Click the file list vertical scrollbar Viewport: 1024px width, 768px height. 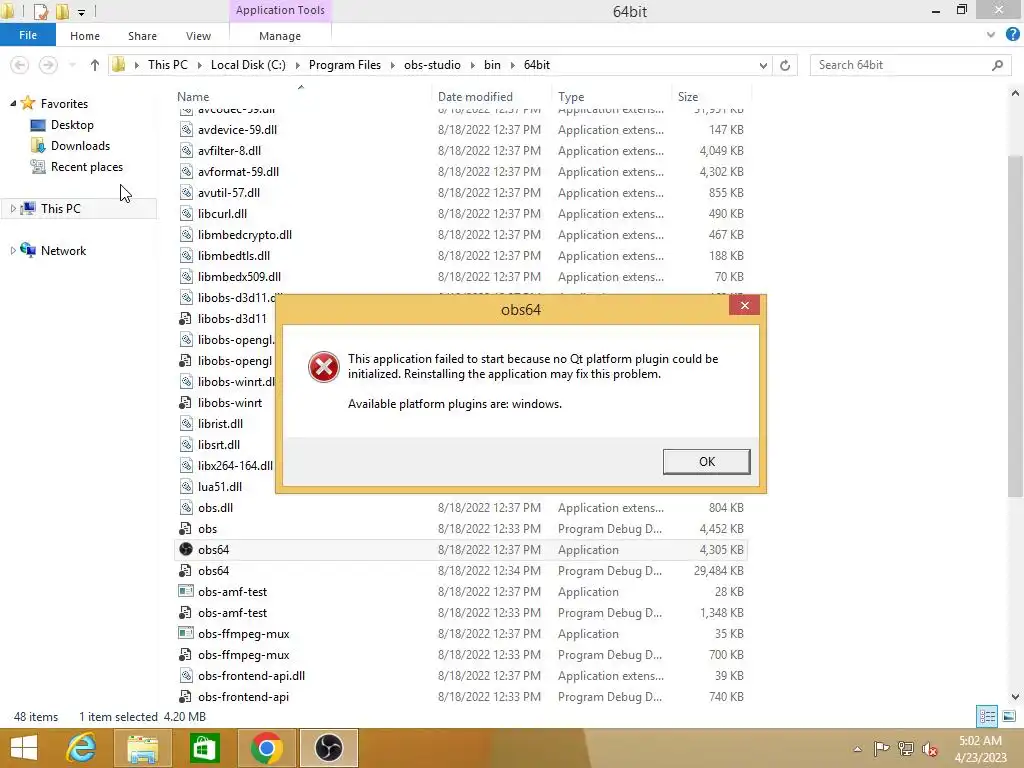point(1015,326)
